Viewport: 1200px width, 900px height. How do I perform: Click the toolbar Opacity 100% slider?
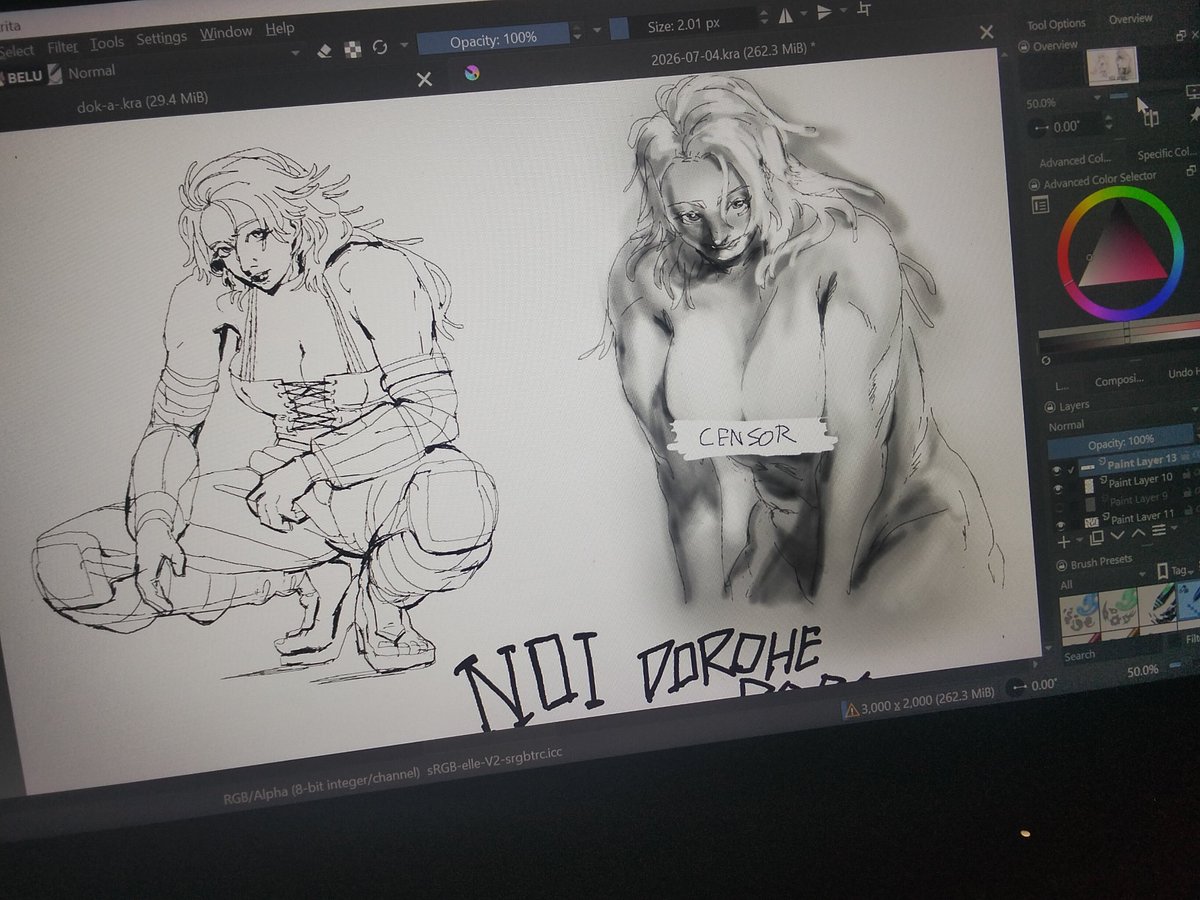click(492, 39)
